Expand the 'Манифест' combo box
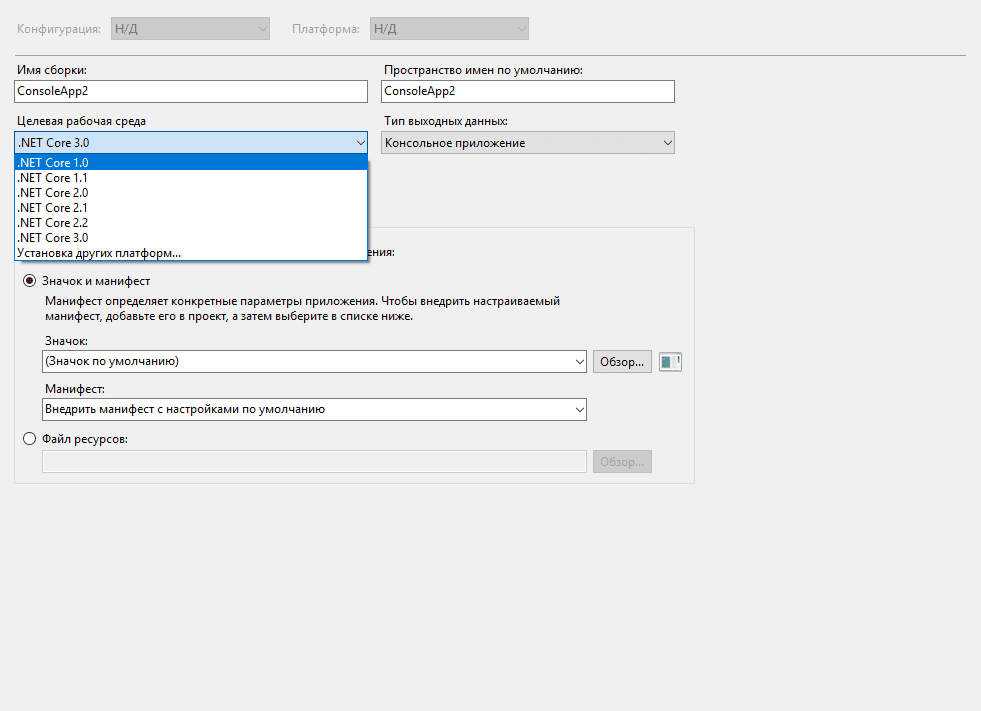 point(314,409)
